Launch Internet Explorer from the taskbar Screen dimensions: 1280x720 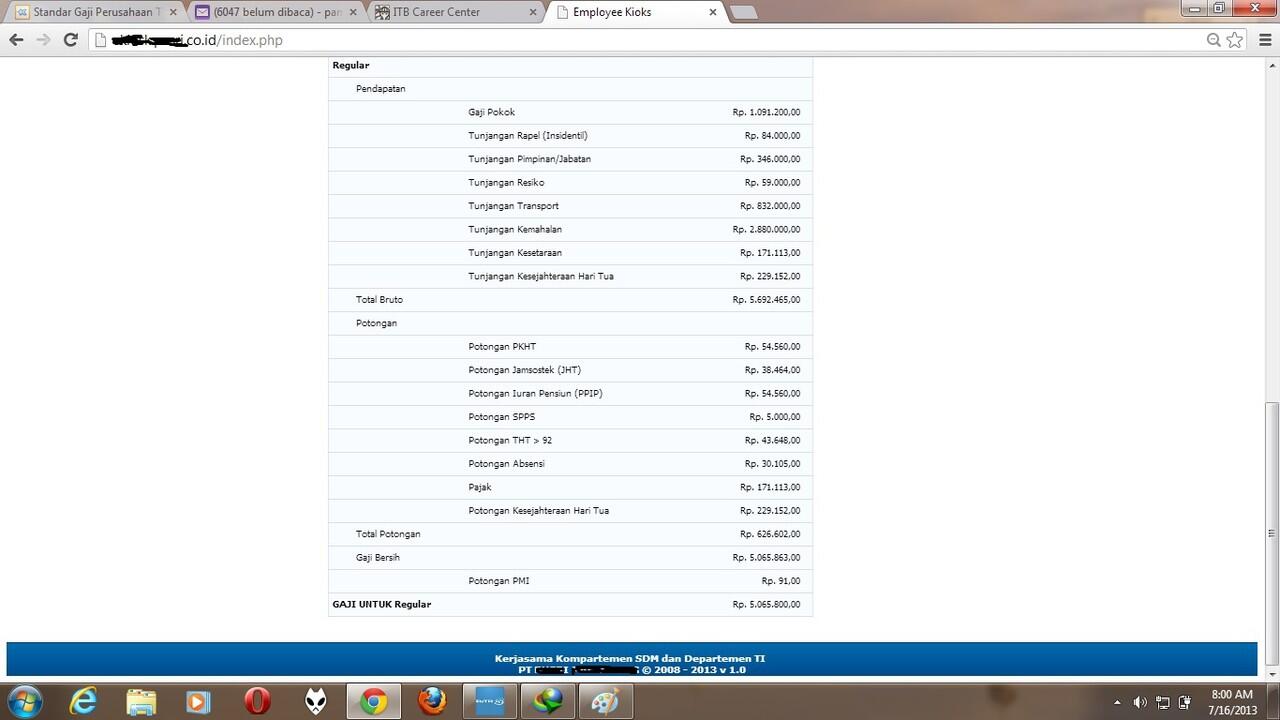(x=82, y=701)
